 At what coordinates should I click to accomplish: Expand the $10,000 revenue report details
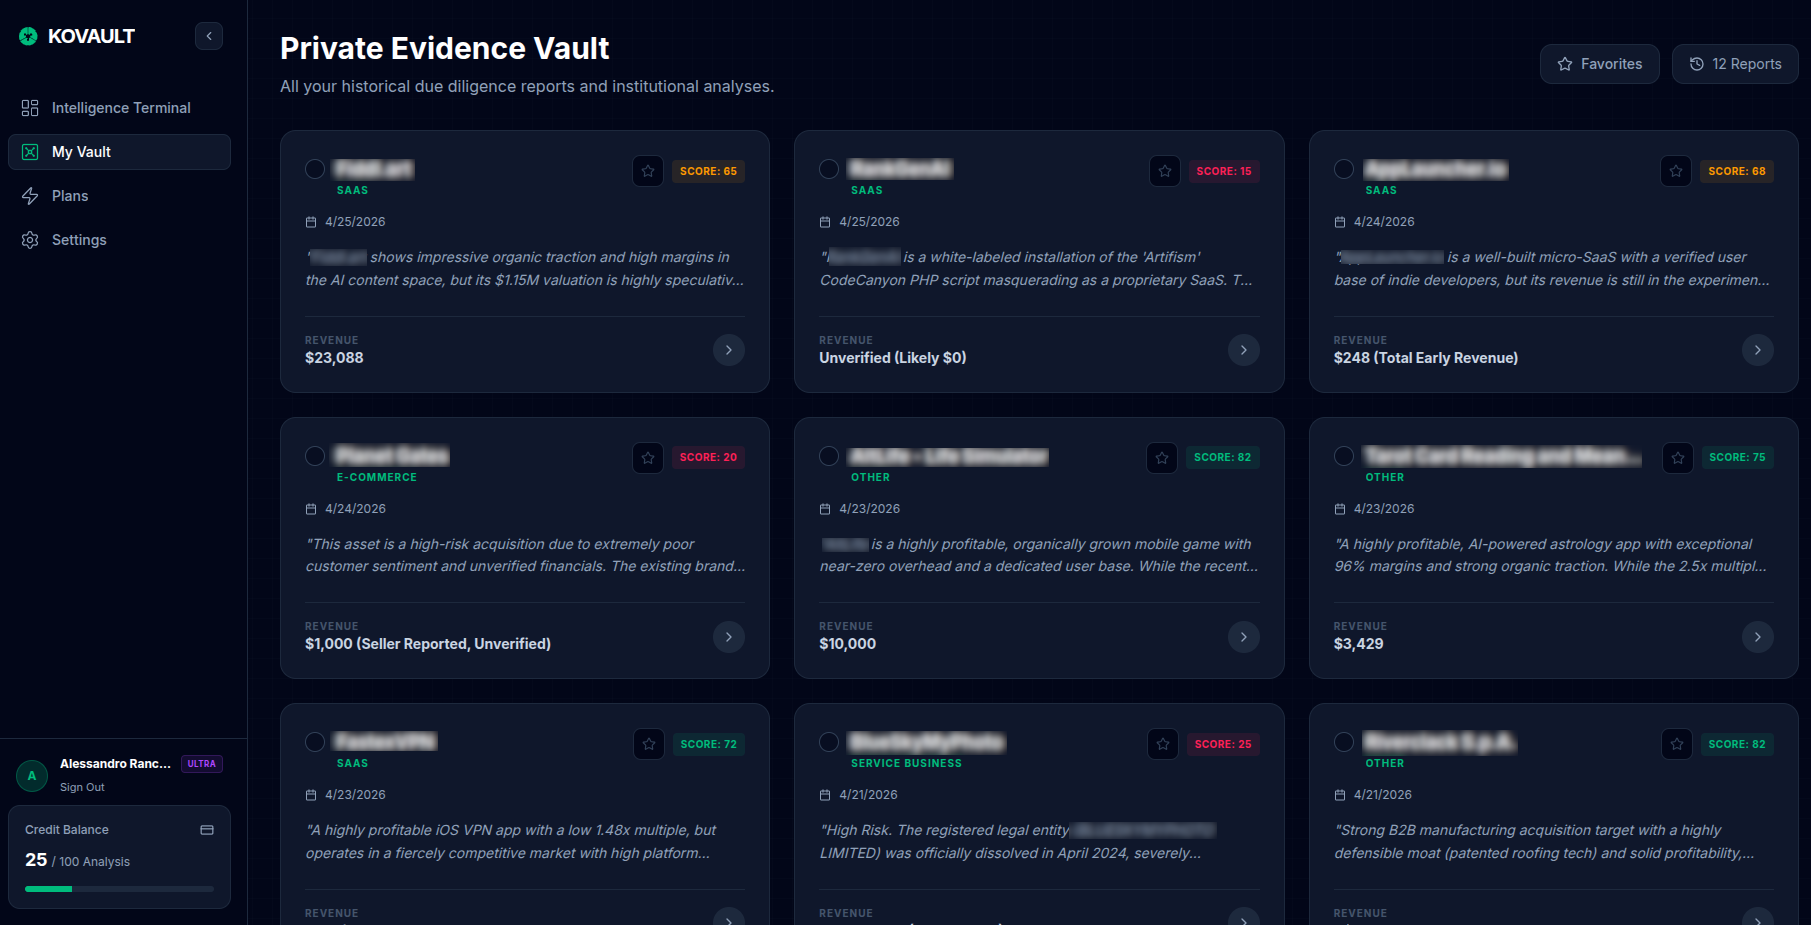tap(1243, 637)
